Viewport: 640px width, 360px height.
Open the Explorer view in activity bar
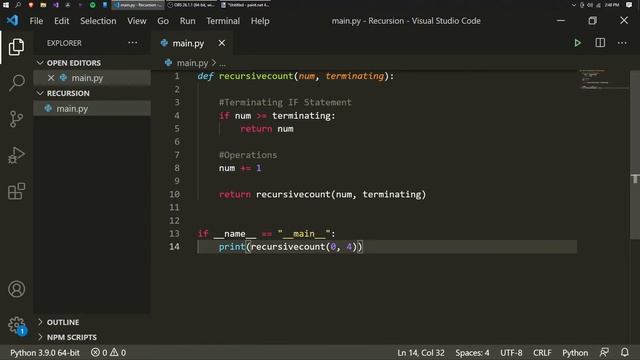point(16,47)
